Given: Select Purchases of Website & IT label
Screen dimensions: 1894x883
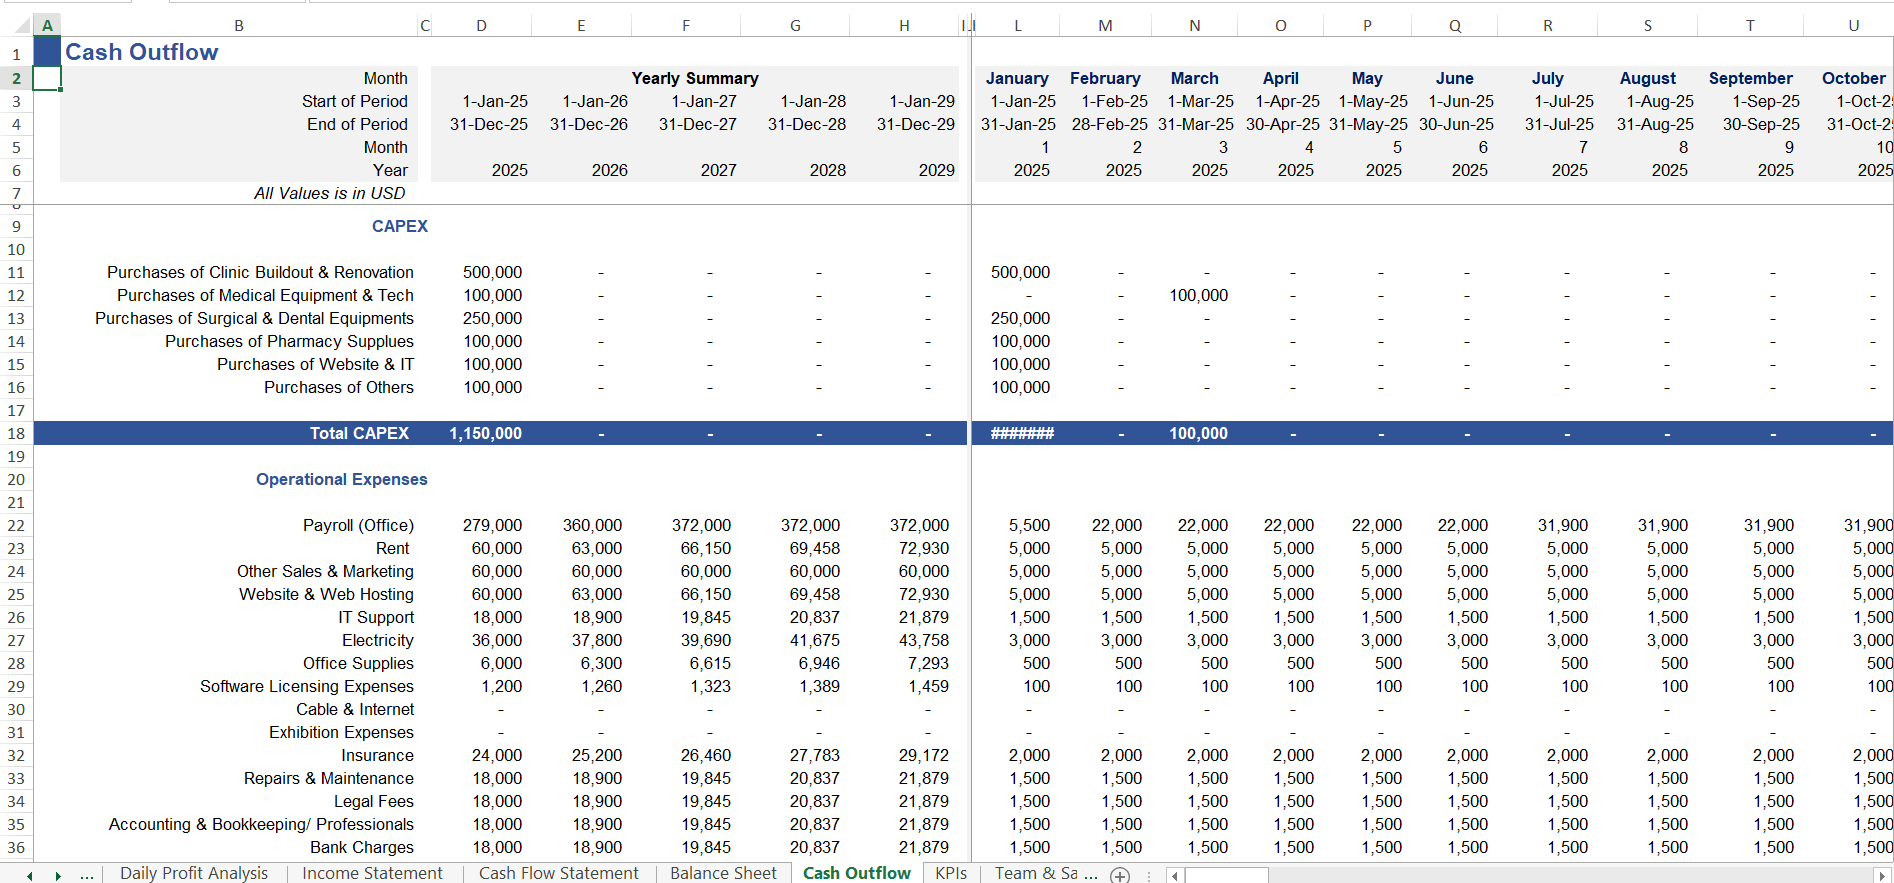Looking at the screenshot, I should point(315,364).
